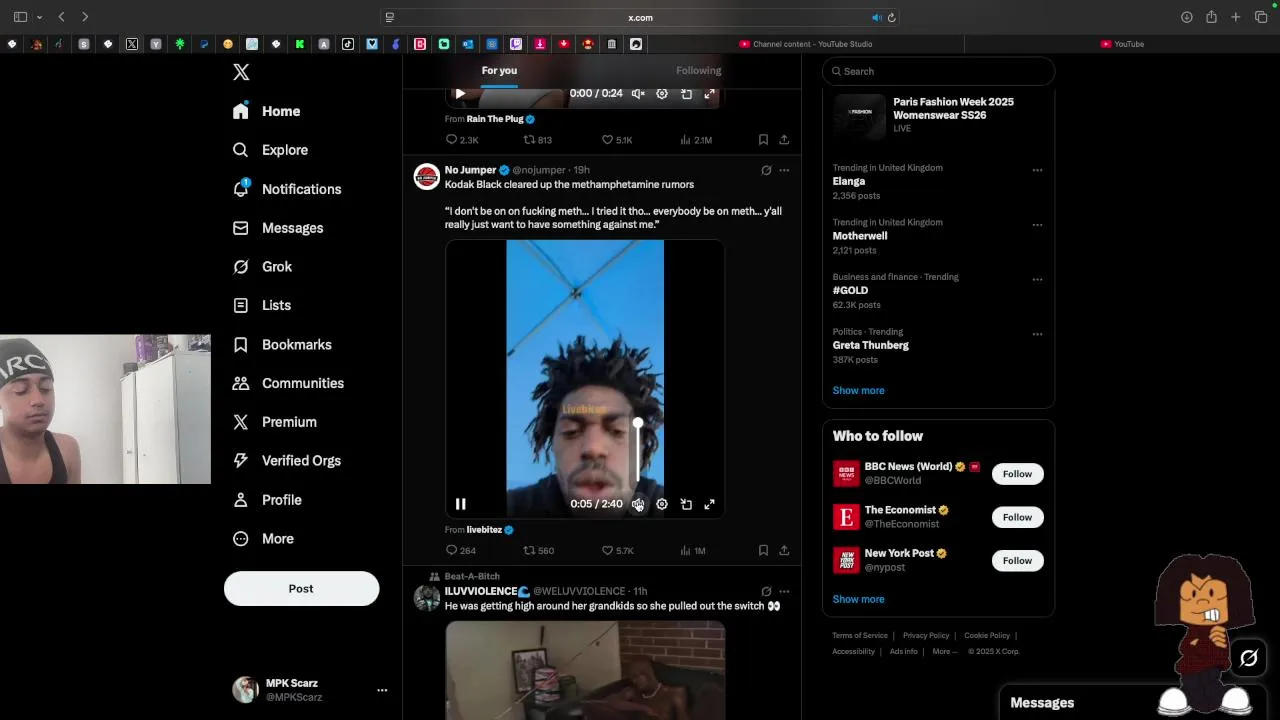Expand the More sidebar menu

tap(263, 539)
